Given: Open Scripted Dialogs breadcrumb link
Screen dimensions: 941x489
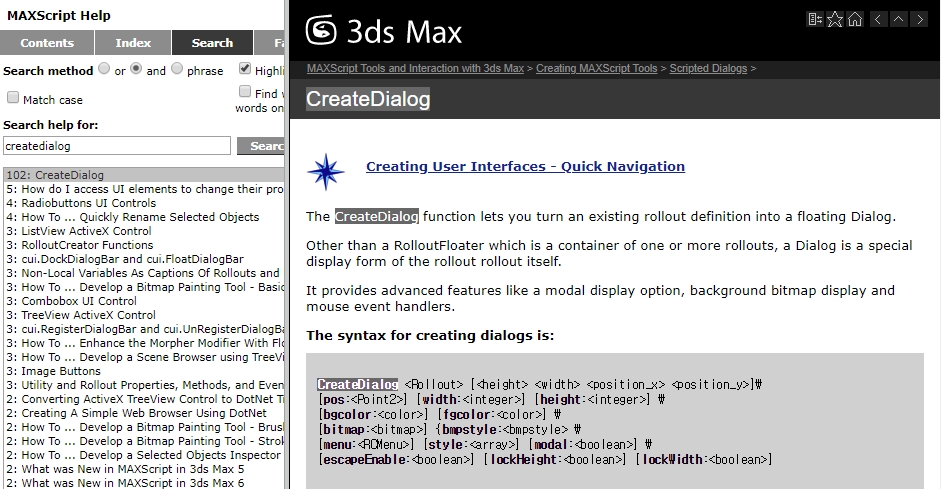Looking at the screenshot, I should 708,68.
